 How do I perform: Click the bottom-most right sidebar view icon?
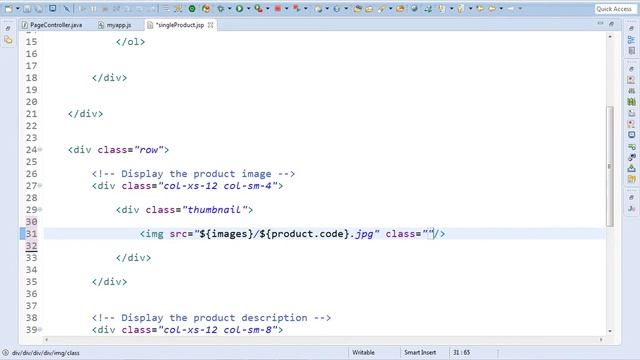[x=631, y=209]
